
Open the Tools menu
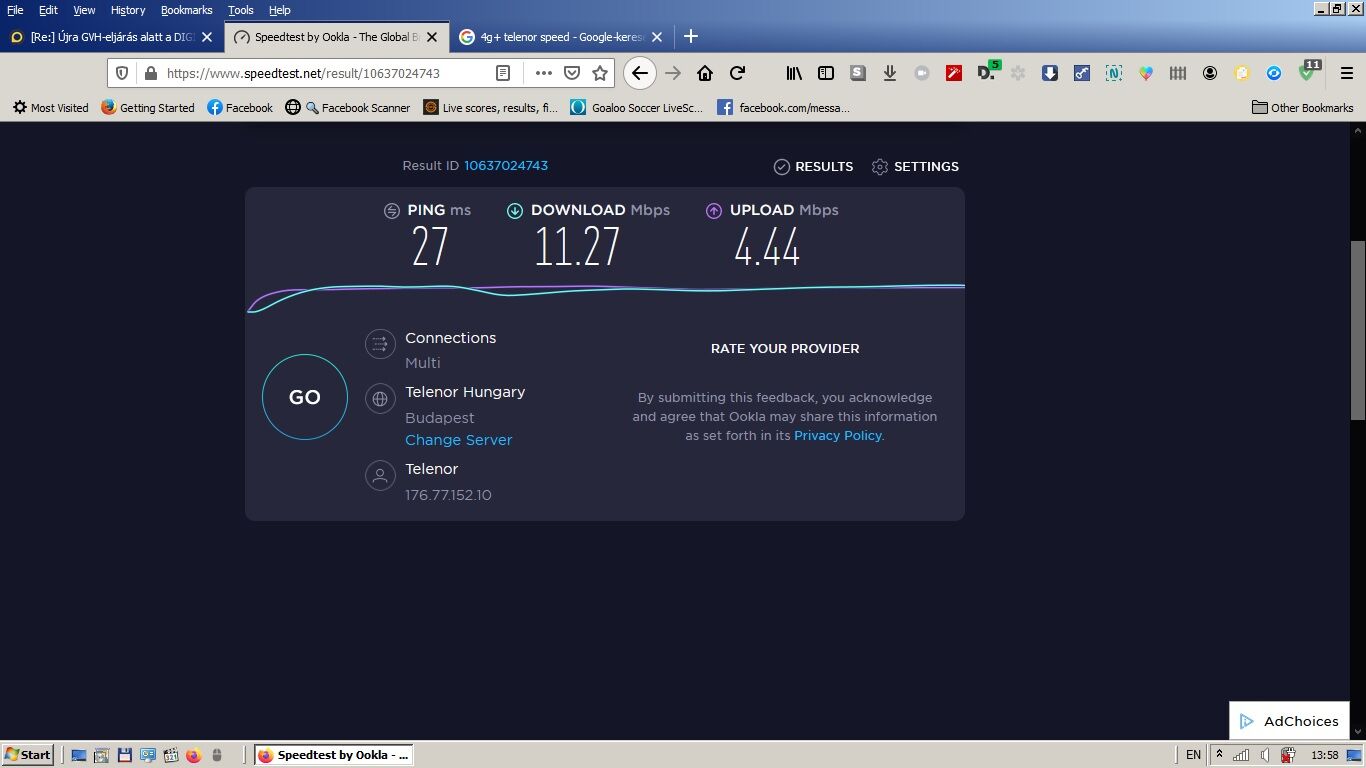pos(241,10)
